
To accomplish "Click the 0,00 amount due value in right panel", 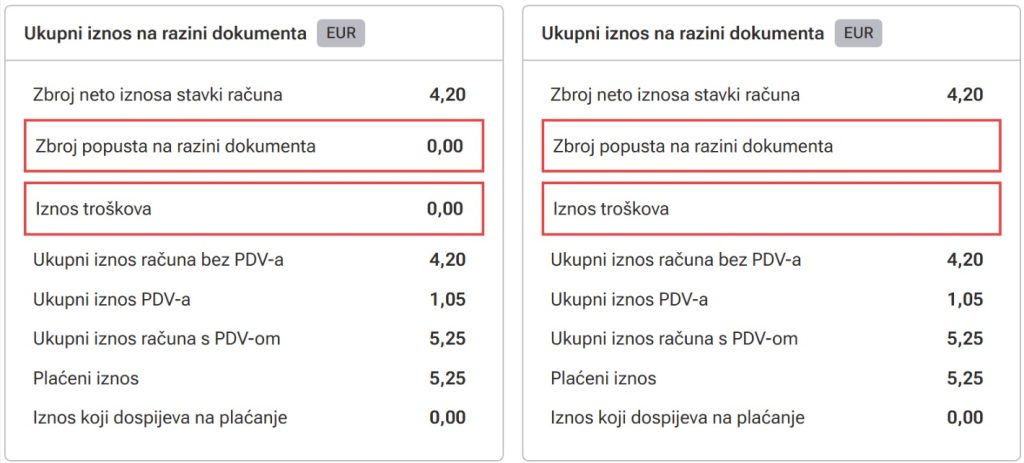I will click(965, 417).
